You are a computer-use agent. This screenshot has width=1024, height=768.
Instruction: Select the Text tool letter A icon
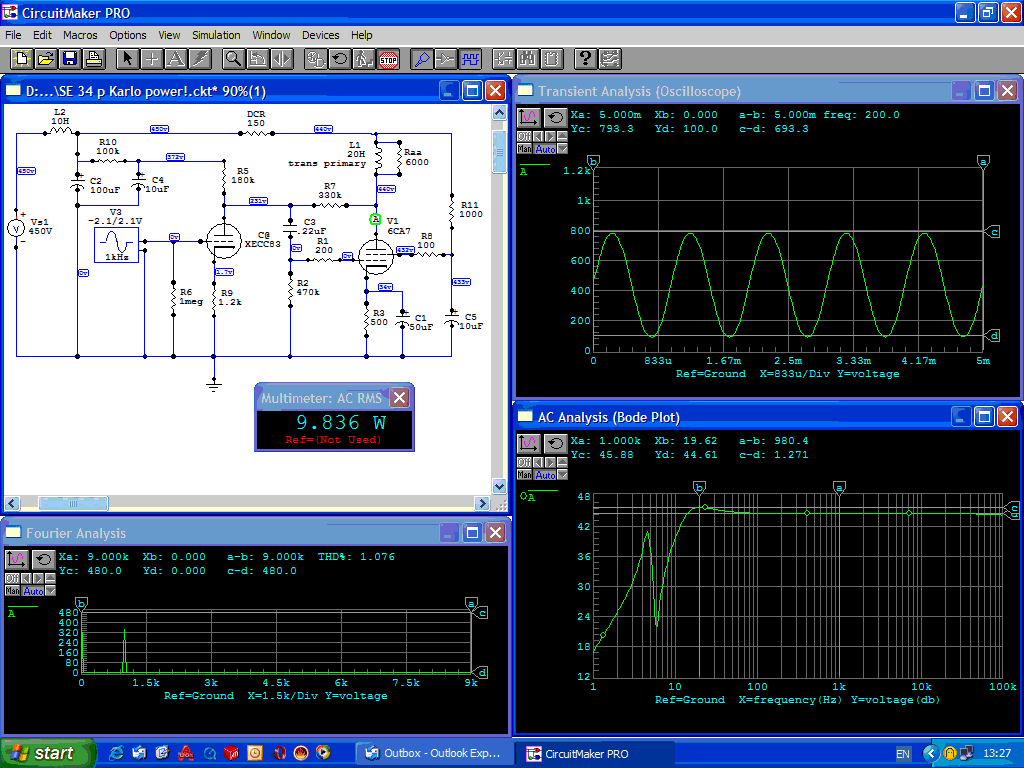176,59
